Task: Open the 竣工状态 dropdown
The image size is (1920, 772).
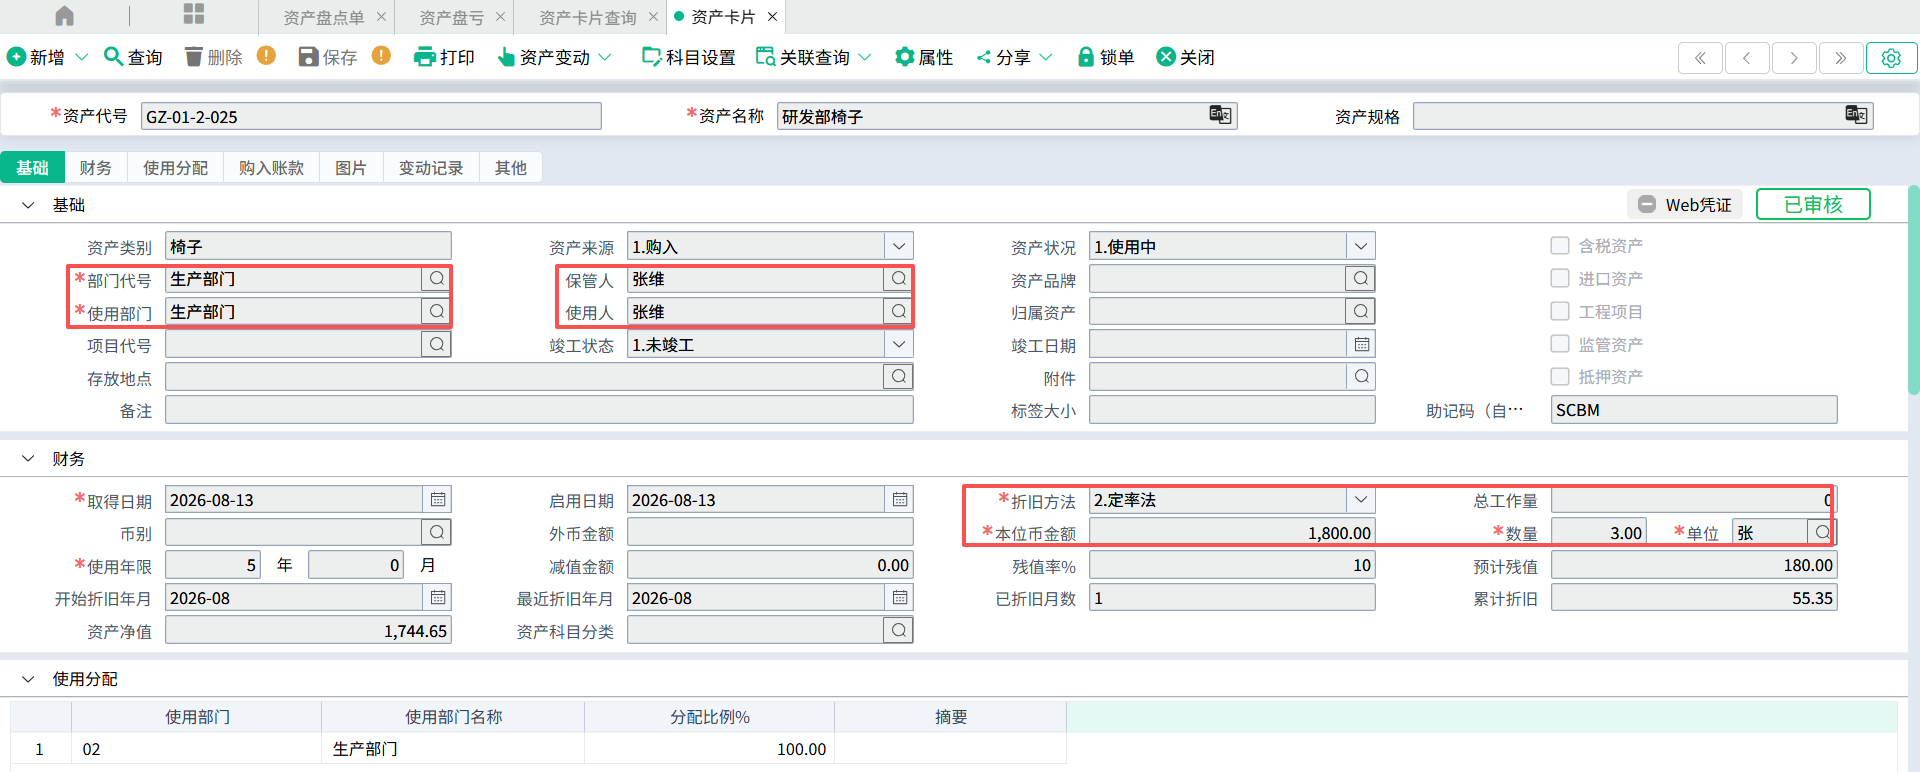Action: (898, 344)
